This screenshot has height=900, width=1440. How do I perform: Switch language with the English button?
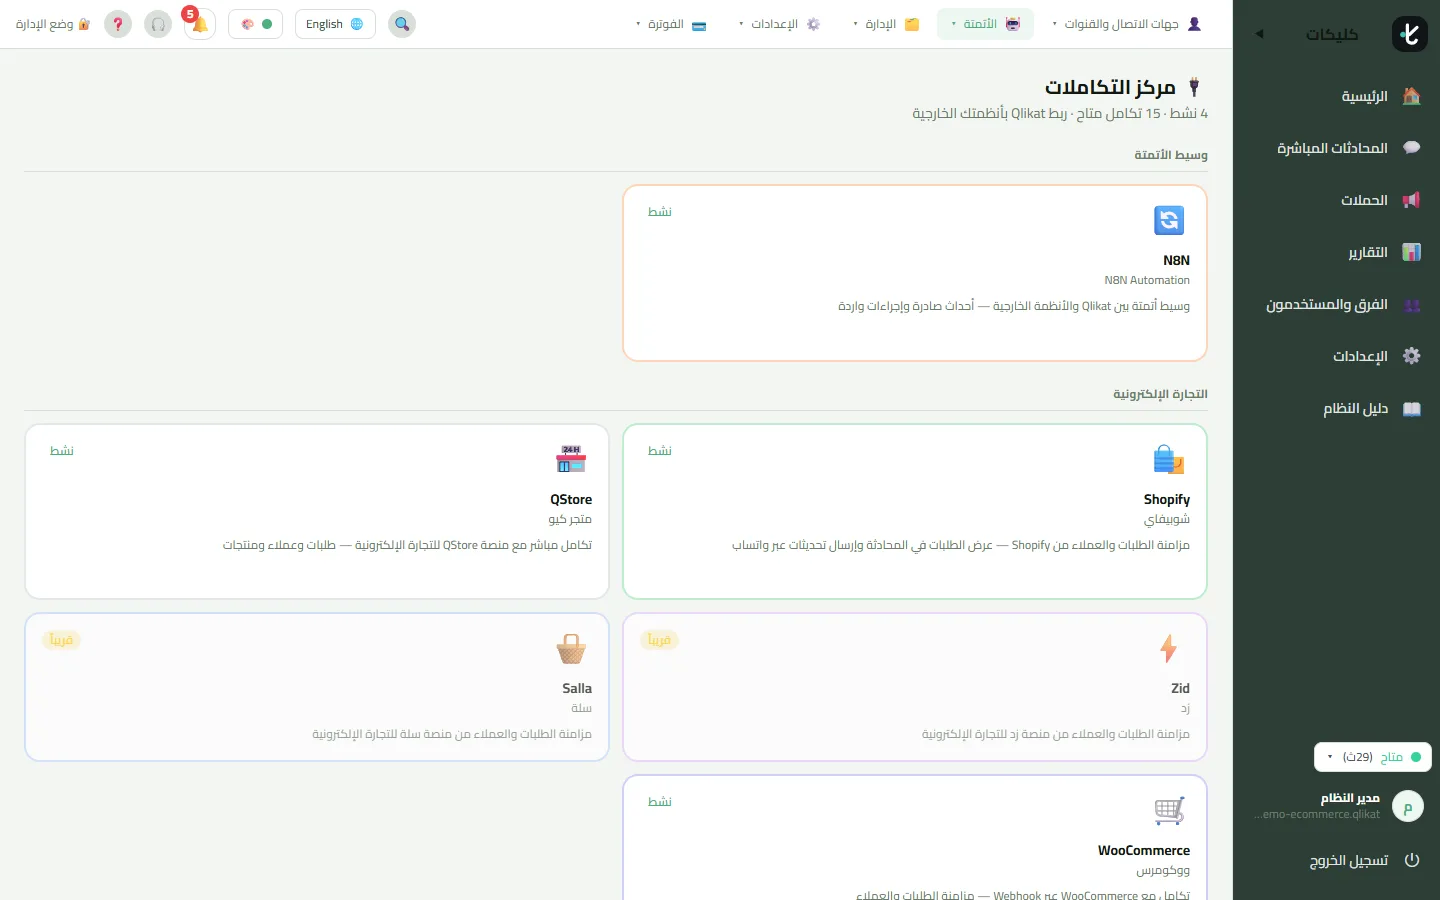pos(335,24)
